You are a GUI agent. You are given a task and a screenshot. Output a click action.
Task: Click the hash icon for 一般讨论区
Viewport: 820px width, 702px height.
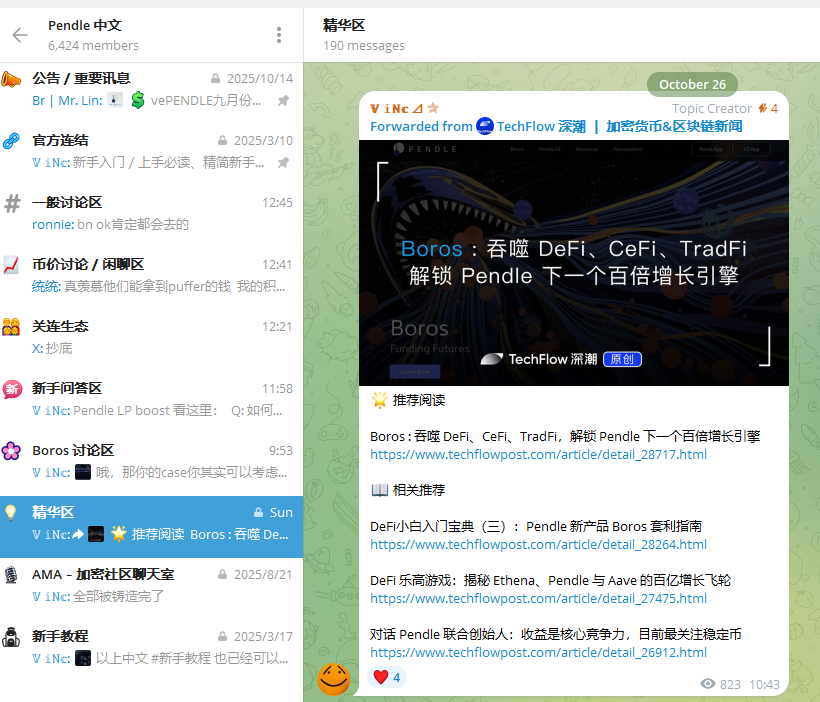pyautogui.click(x=12, y=203)
